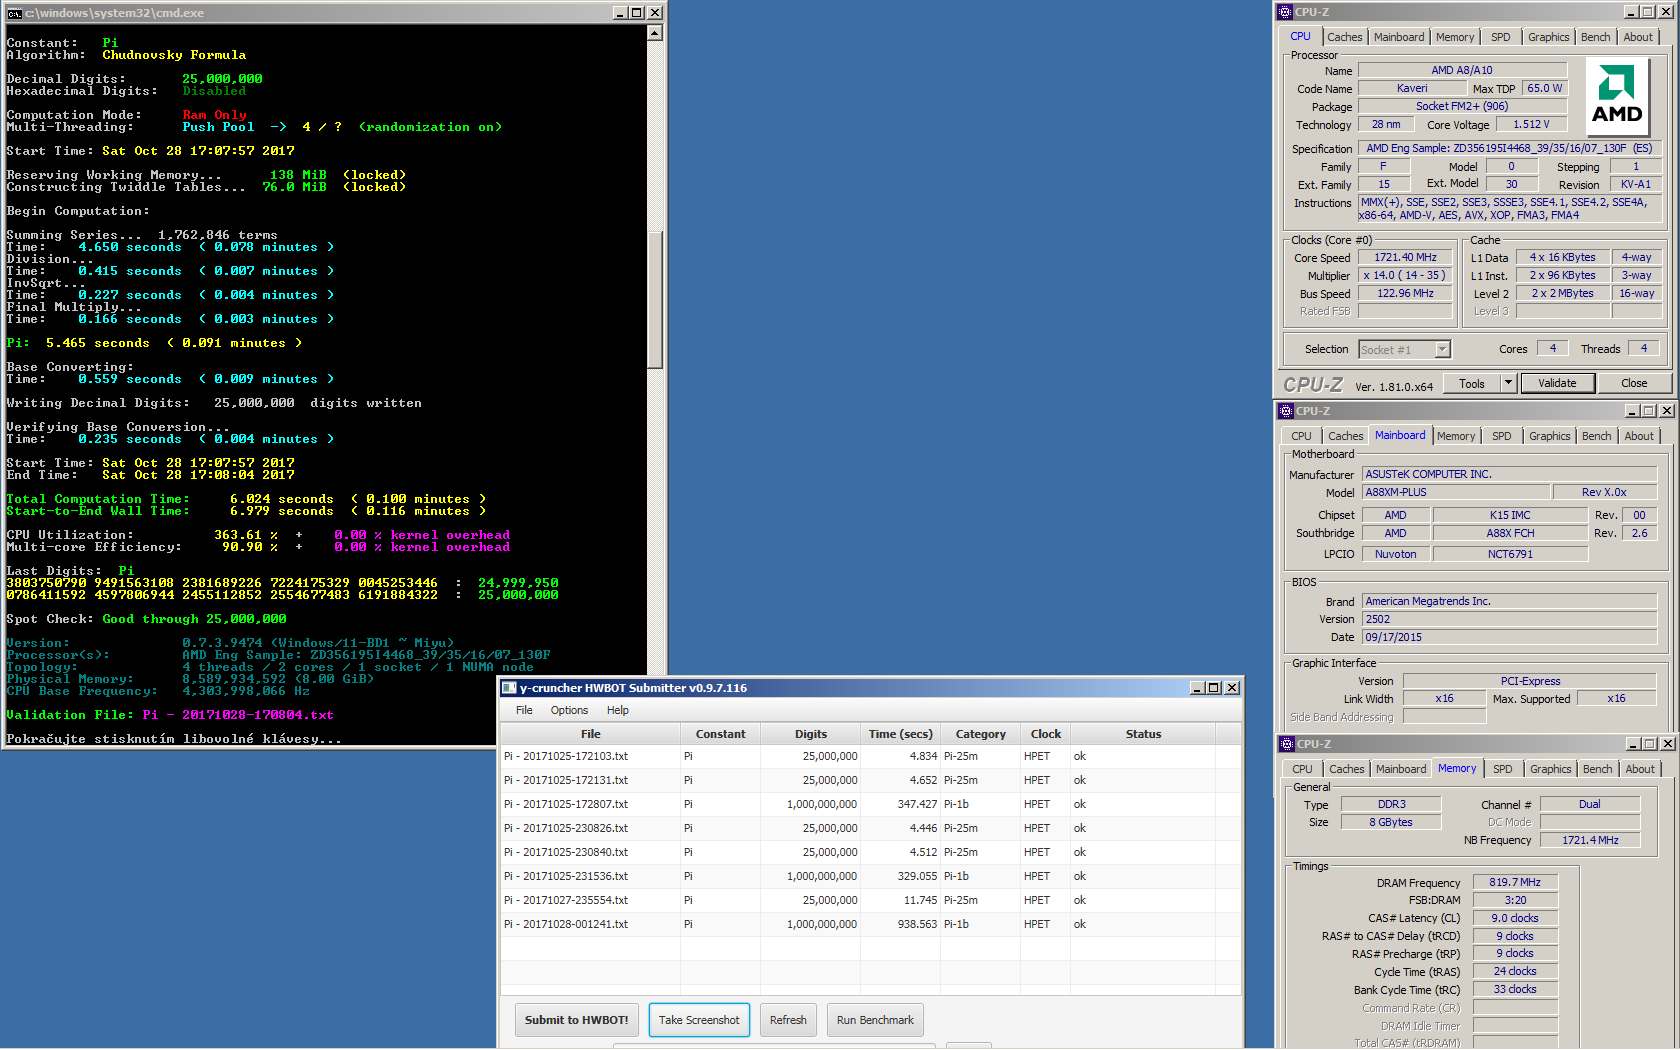This screenshot has height=1050, width=1680.
Task: Select row Pi - 20171025-231536.txt
Action: [x=870, y=876]
